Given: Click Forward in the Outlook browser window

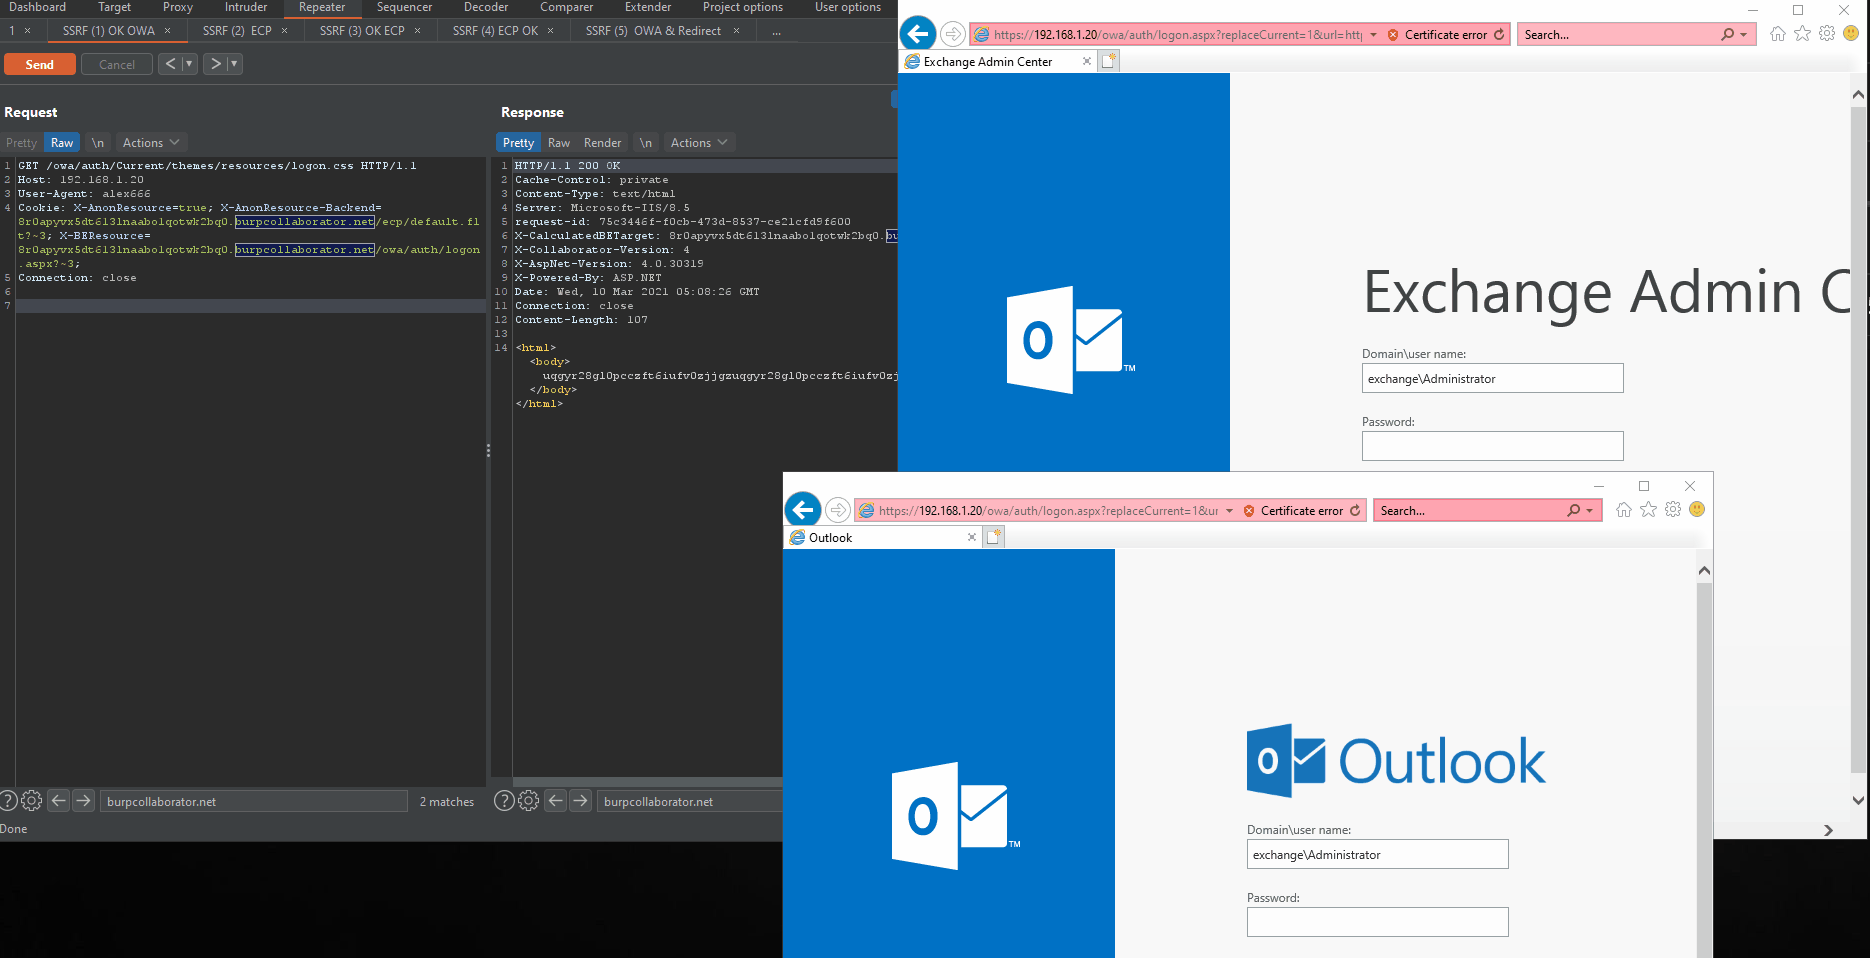Looking at the screenshot, I should (x=838, y=510).
